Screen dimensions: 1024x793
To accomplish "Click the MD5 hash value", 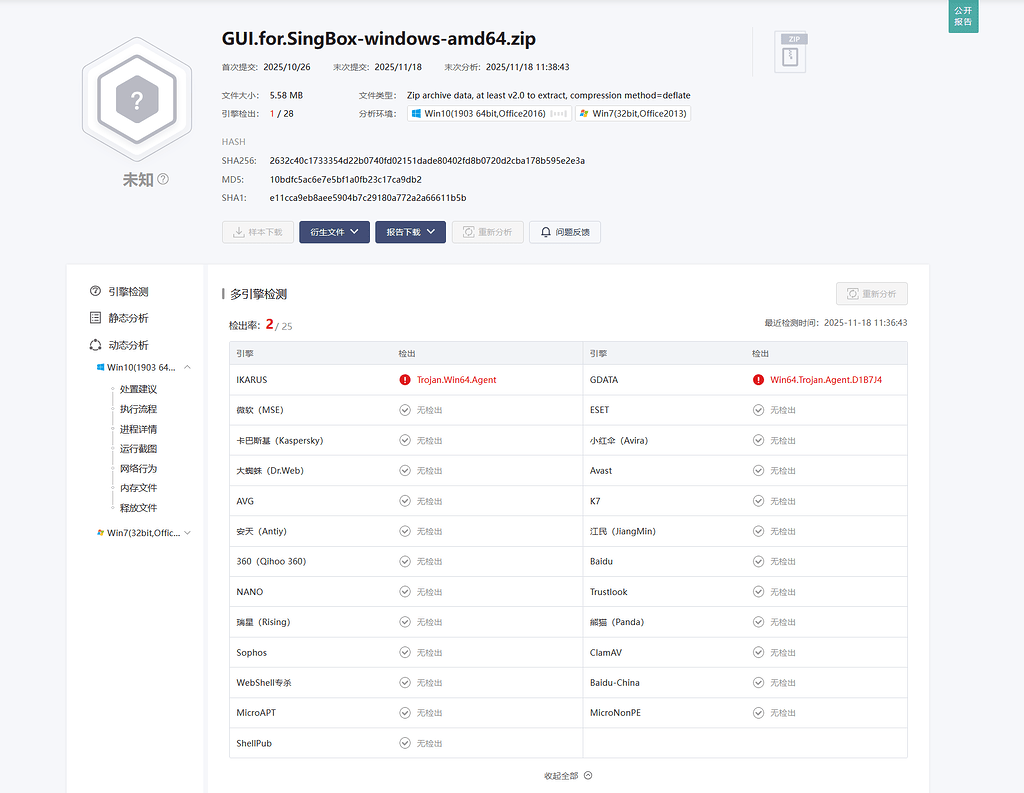I will click(x=345, y=180).
